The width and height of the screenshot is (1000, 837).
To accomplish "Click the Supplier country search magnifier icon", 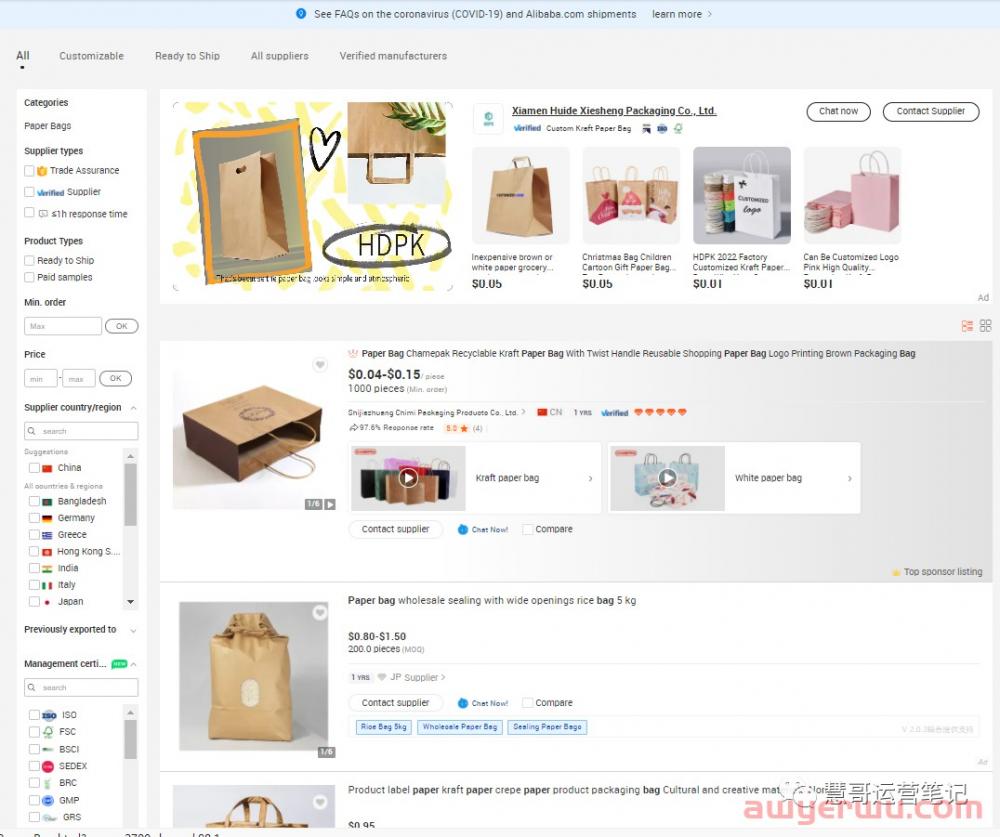I will pos(31,431).
